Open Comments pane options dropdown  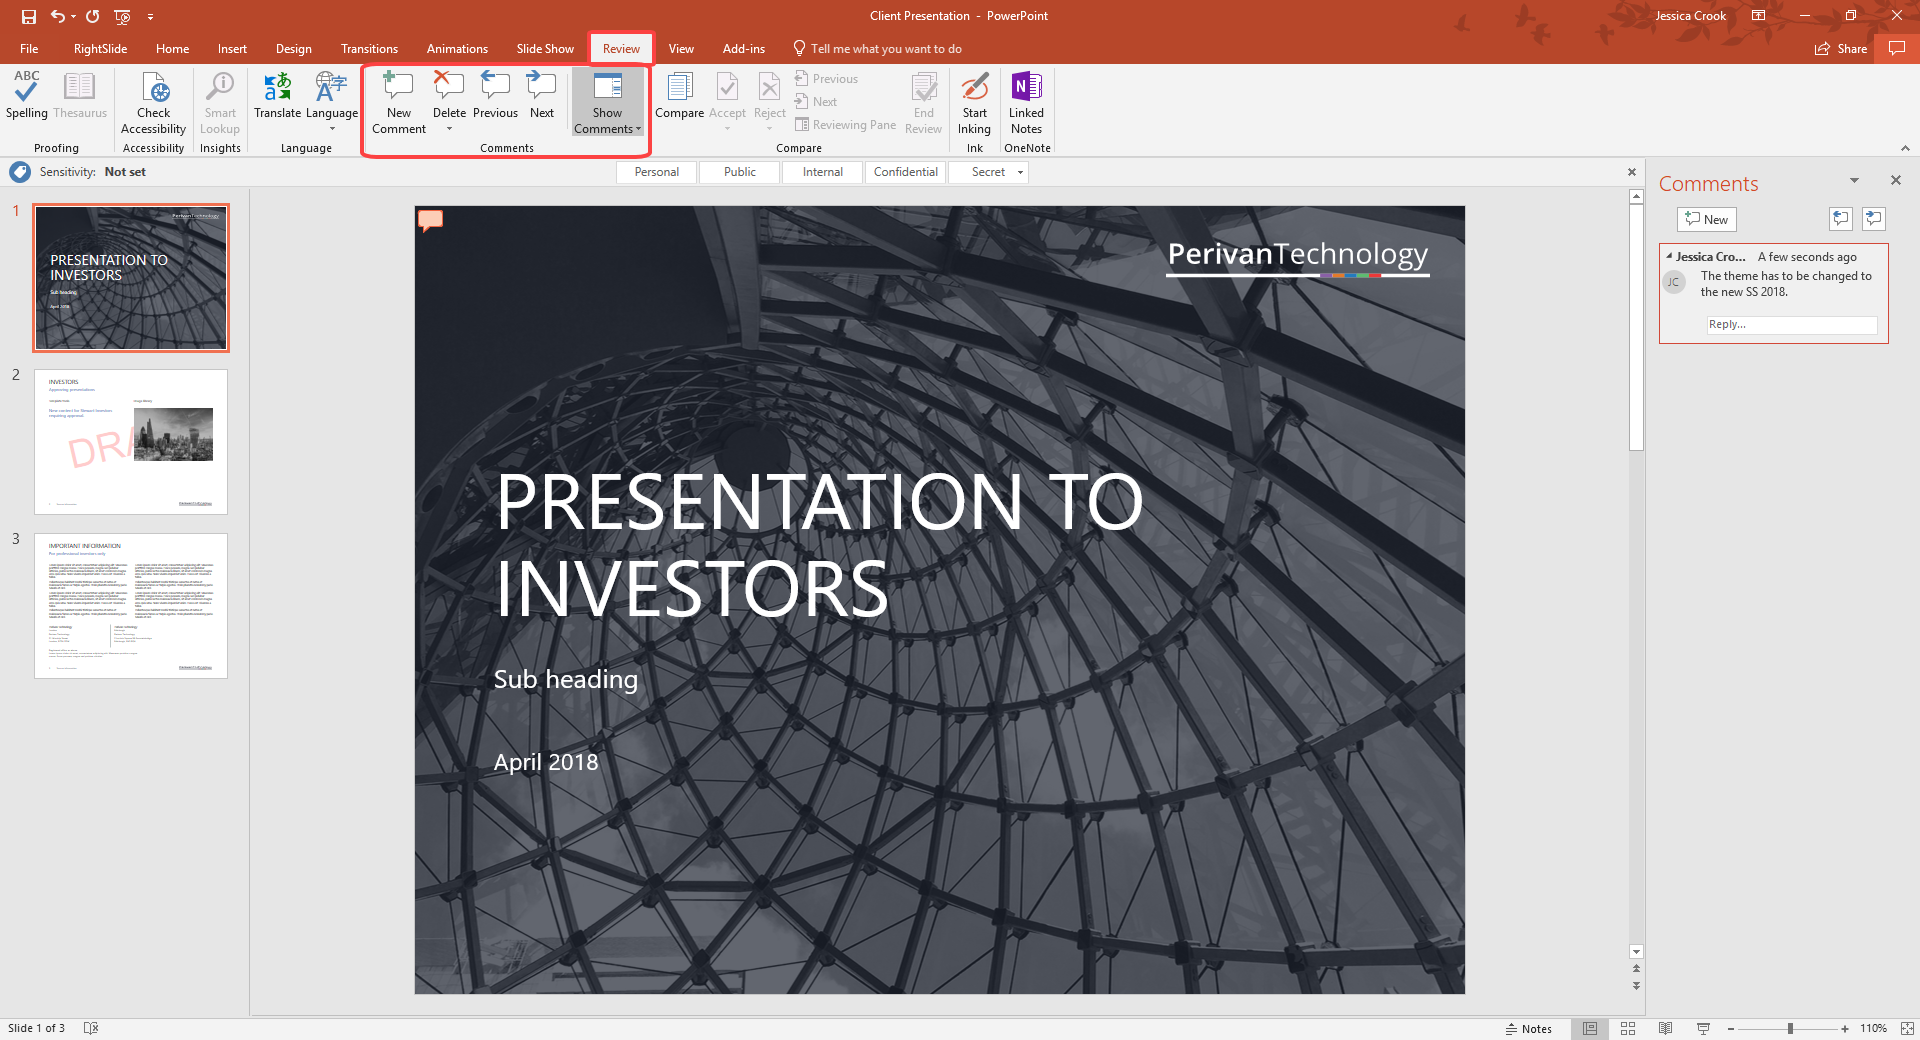click(x=1854, y=181)
